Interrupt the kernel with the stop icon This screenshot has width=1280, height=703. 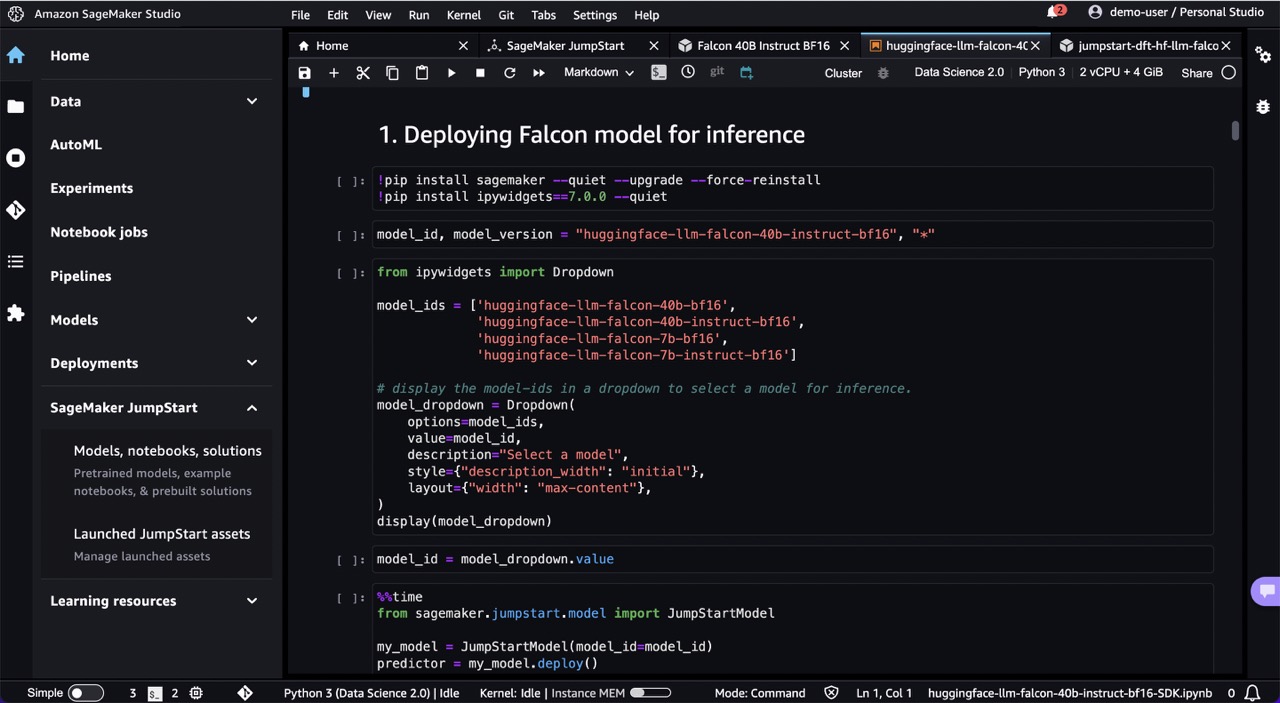(x=480, y=73)
